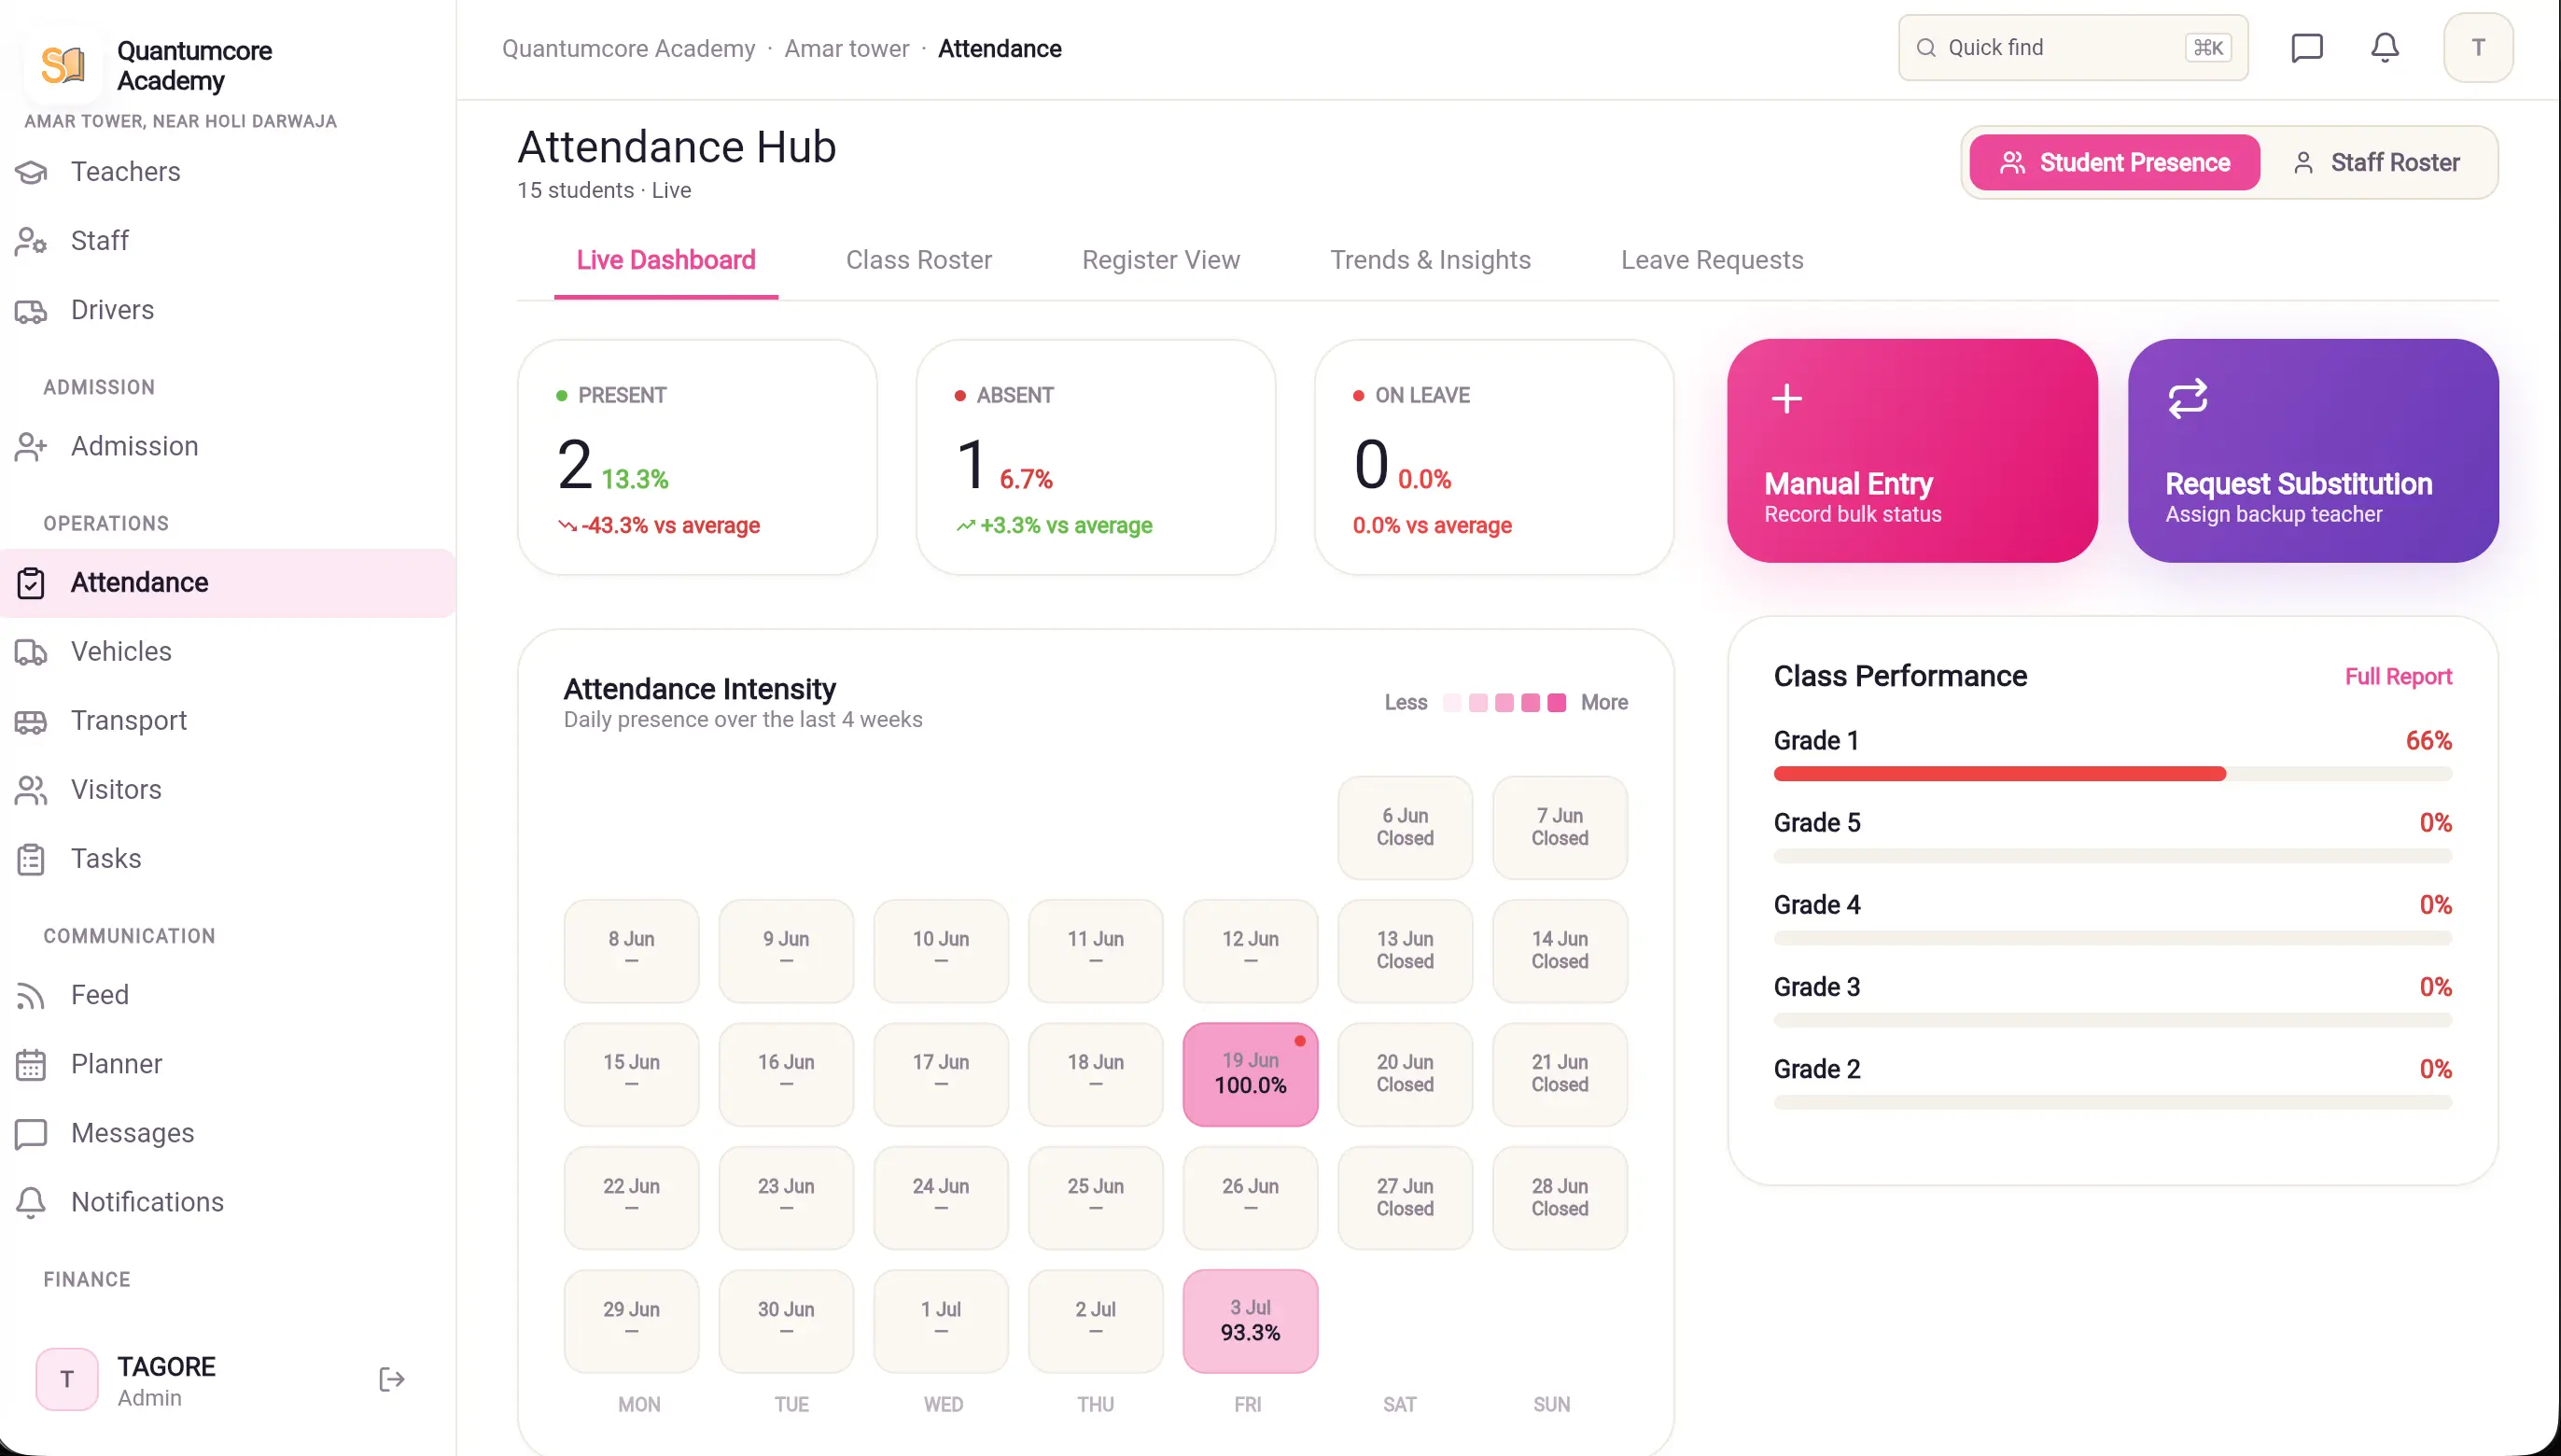This screenshot has width=2561, height=1456.
Task: Open the chat icon in top bar
Action: 2306,47
